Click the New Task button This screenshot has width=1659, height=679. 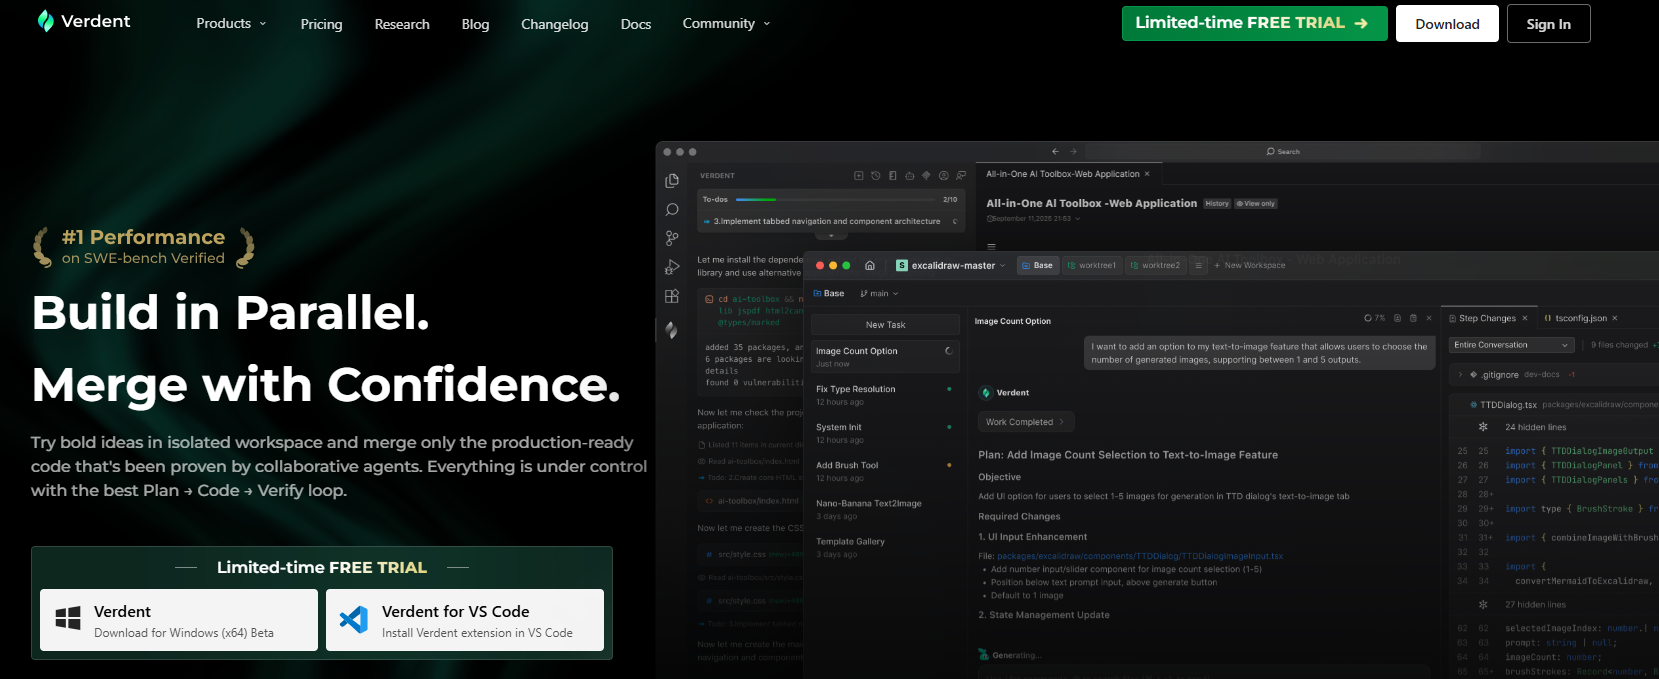(x=885, y=325)
